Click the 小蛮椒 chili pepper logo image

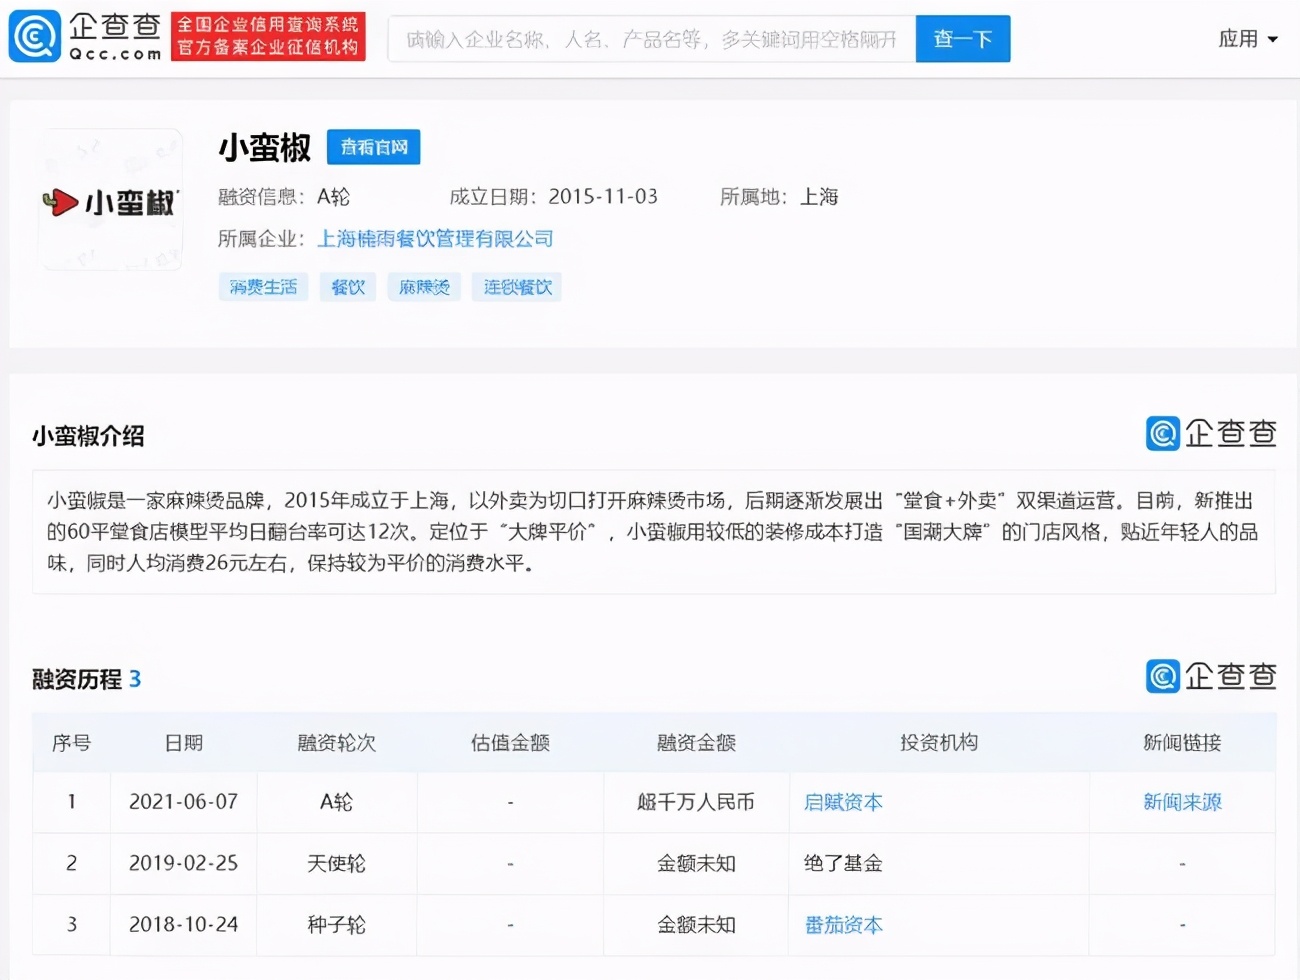coord(110,199)
